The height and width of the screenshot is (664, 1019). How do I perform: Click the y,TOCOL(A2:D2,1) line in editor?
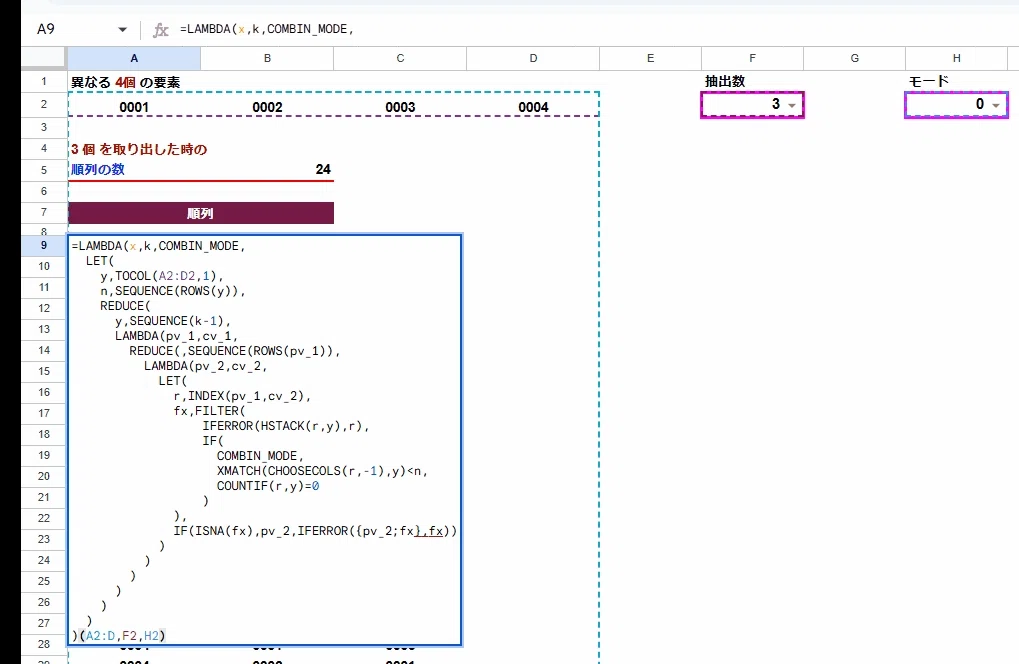[x=162, y=275]
